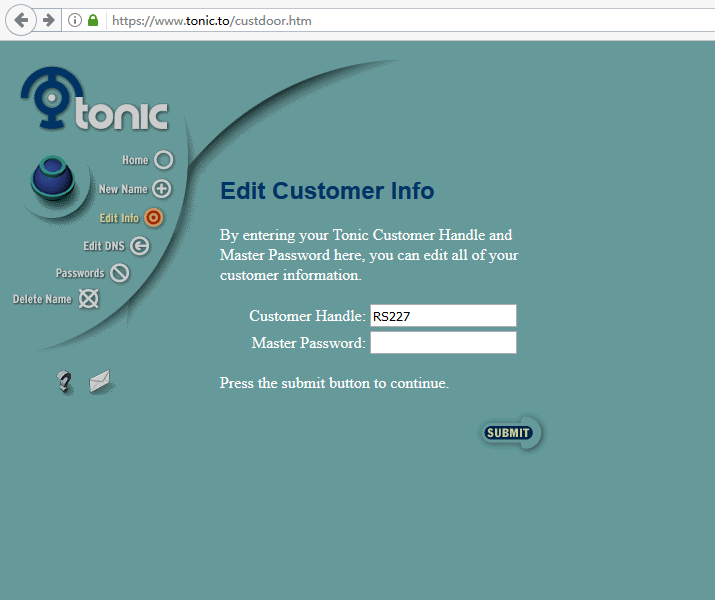Open the New Name link
This screenshot has width=715, height=600.
[123, 189]
